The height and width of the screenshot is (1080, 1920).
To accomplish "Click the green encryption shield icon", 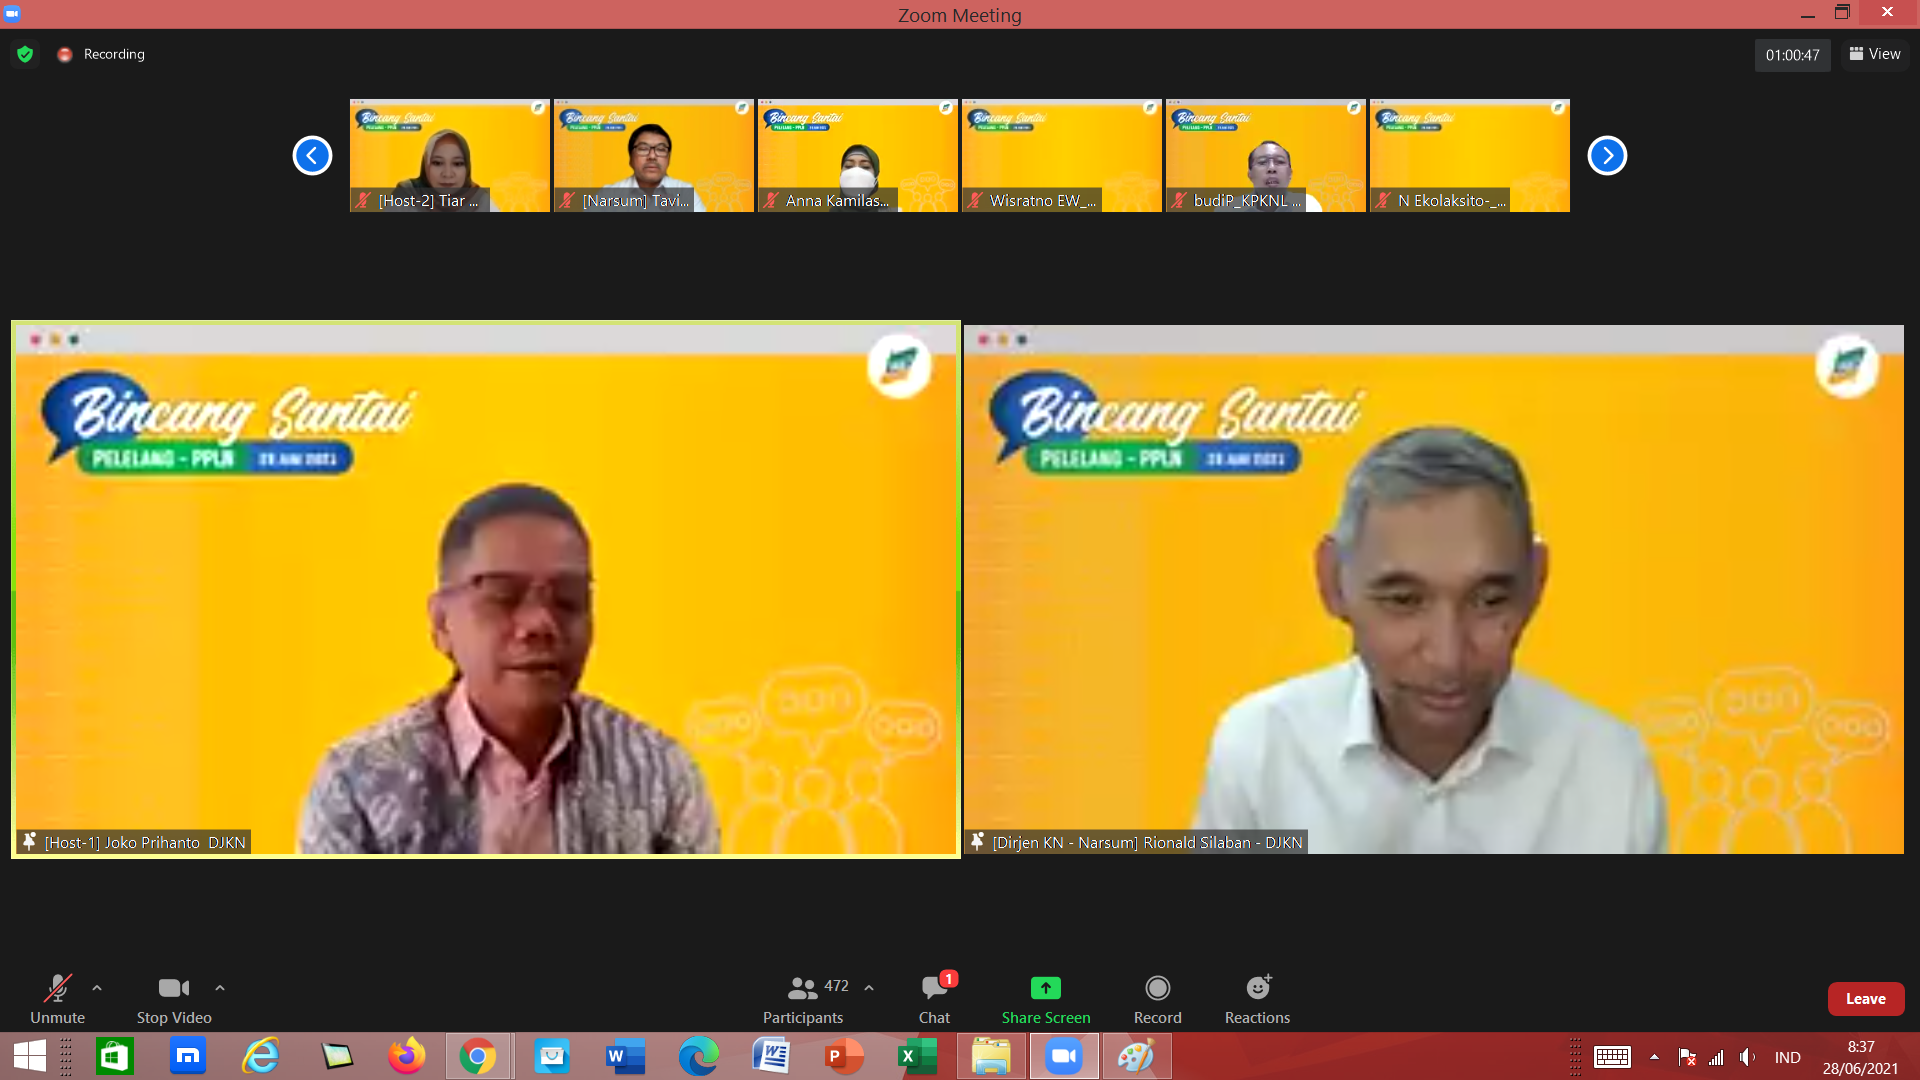I will 23,55.
